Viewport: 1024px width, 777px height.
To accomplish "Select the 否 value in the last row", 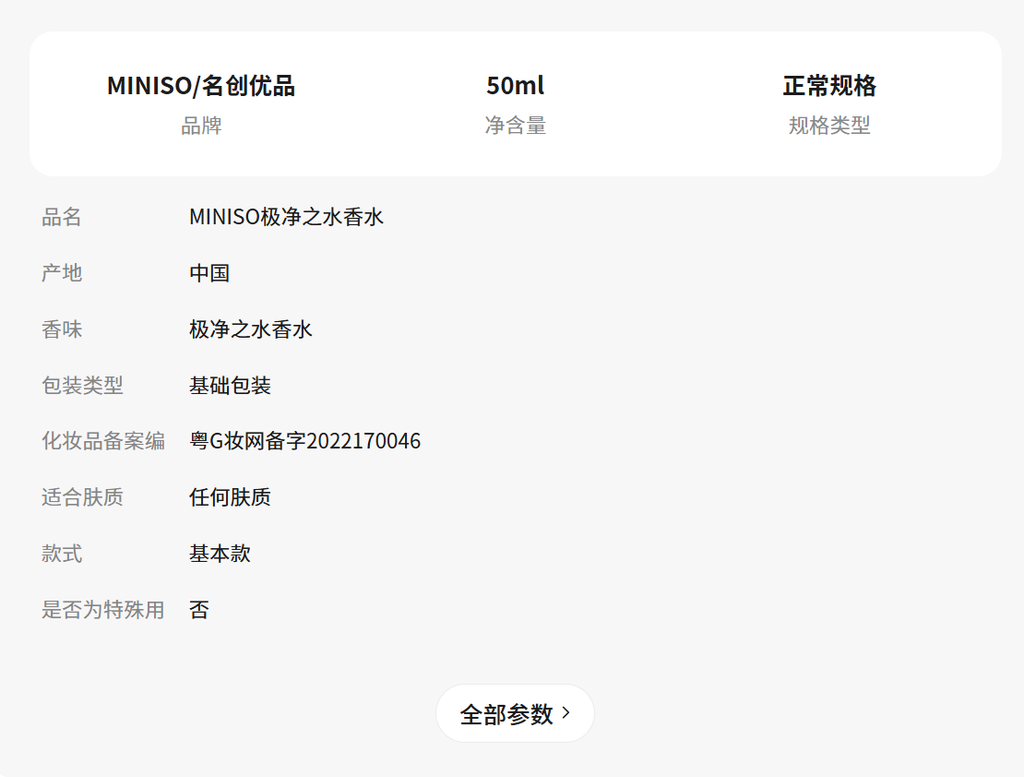I will pos(200,609).
